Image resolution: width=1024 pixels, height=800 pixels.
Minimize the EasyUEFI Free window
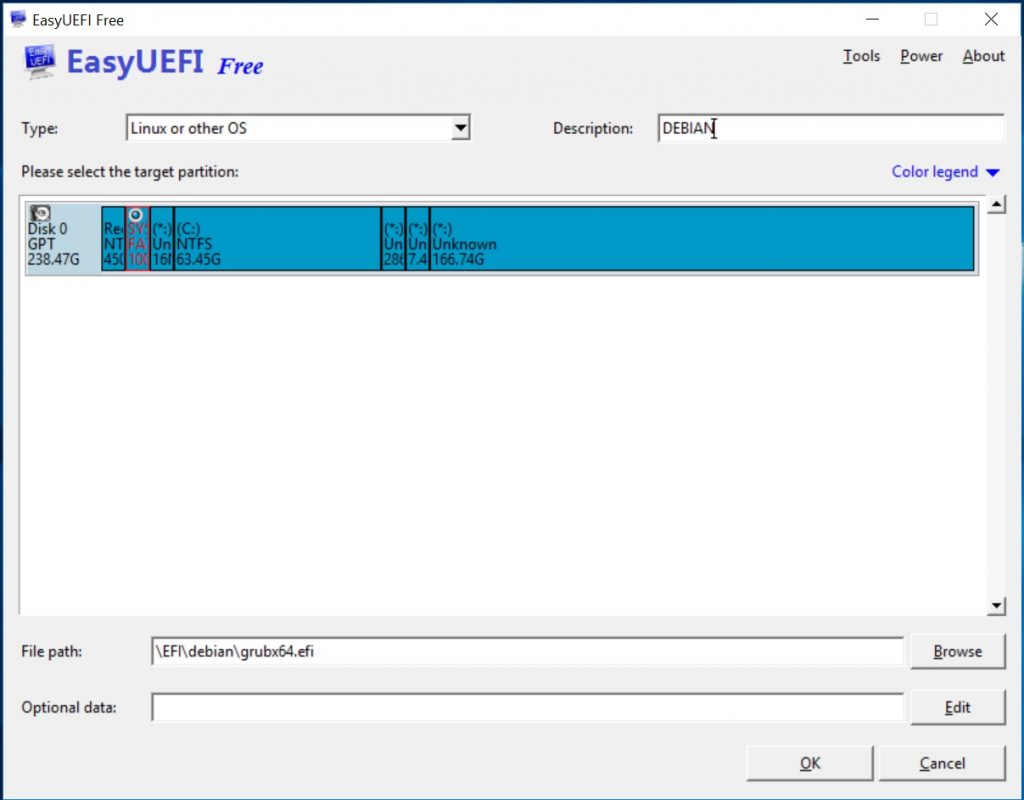click(x=872, y=20)
